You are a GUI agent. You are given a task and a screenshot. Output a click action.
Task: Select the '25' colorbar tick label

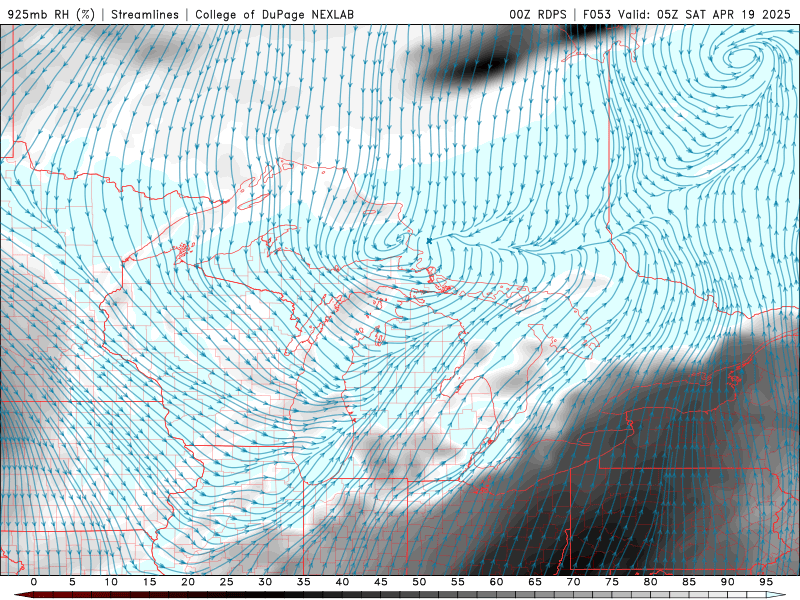[227, 582]
